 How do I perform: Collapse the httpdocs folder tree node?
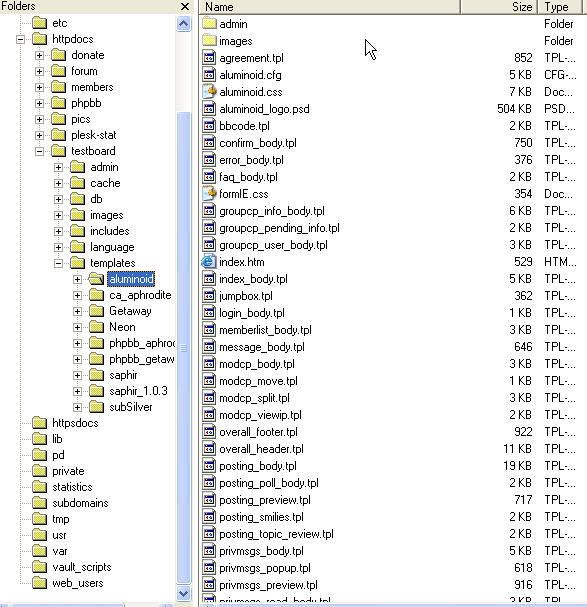[21, 39]
